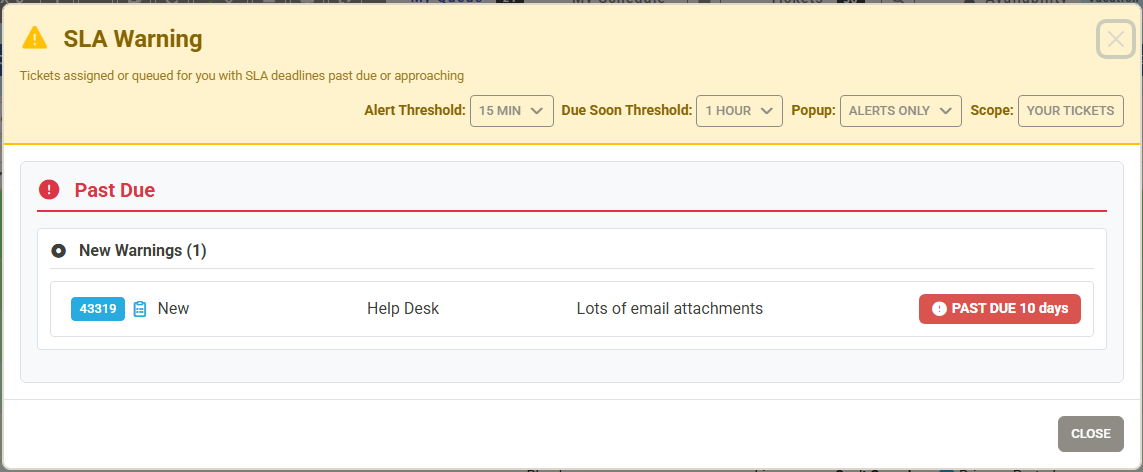Screen dimensions: 1143x472
Task: Close the SLA Warning dialog with X
Action: pyautogui.click(x=1115, y=39)
